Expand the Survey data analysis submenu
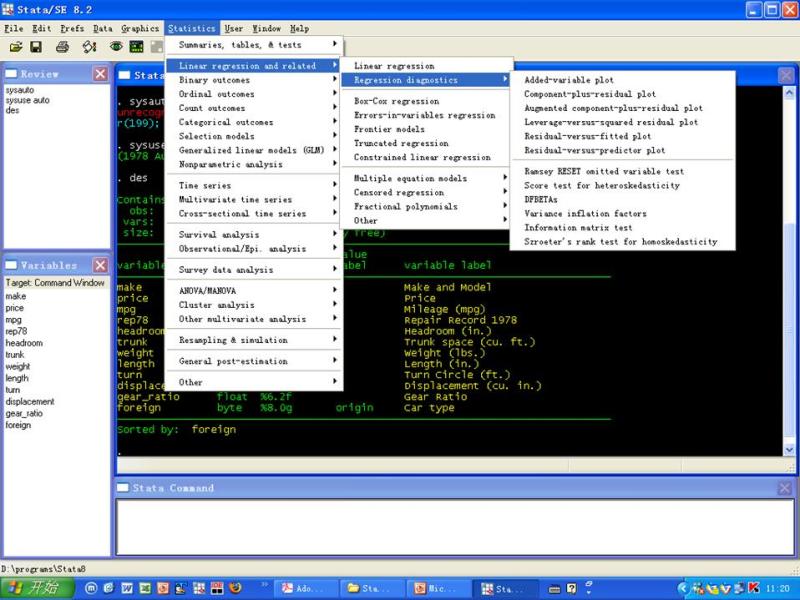 [x=254, y=270]
